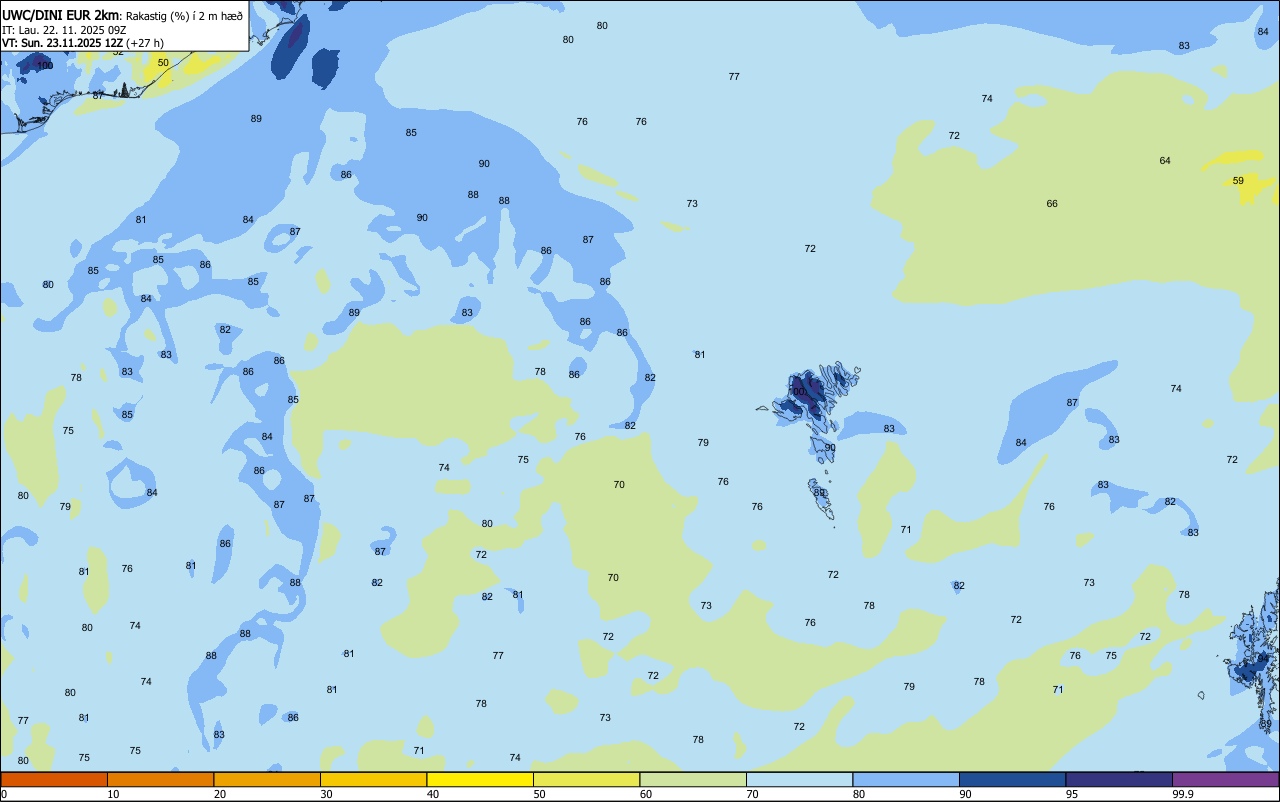Click the map value '66' in the green area
Image resolution: width=1280 pixels, height=802 pixels.
tap(1052, 204)
